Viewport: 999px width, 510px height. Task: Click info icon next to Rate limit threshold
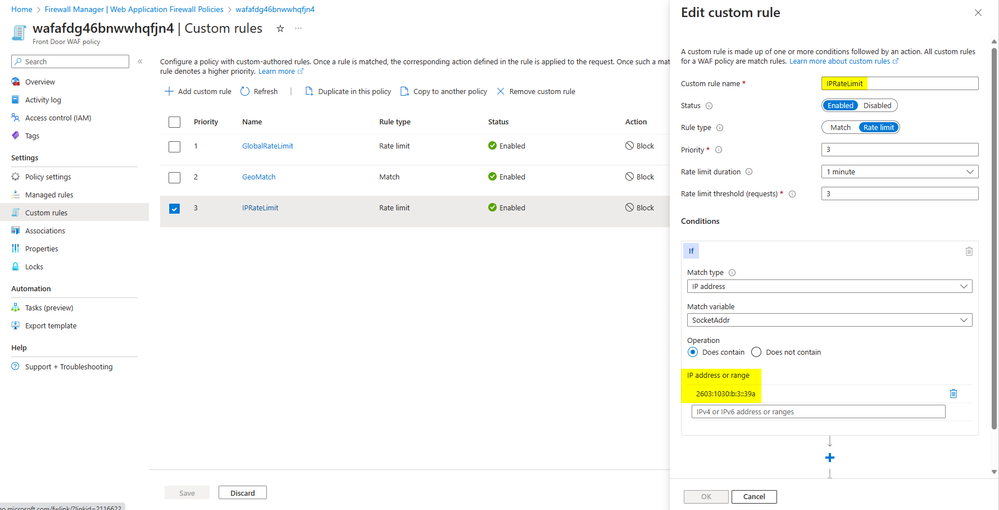click(793, 194)
